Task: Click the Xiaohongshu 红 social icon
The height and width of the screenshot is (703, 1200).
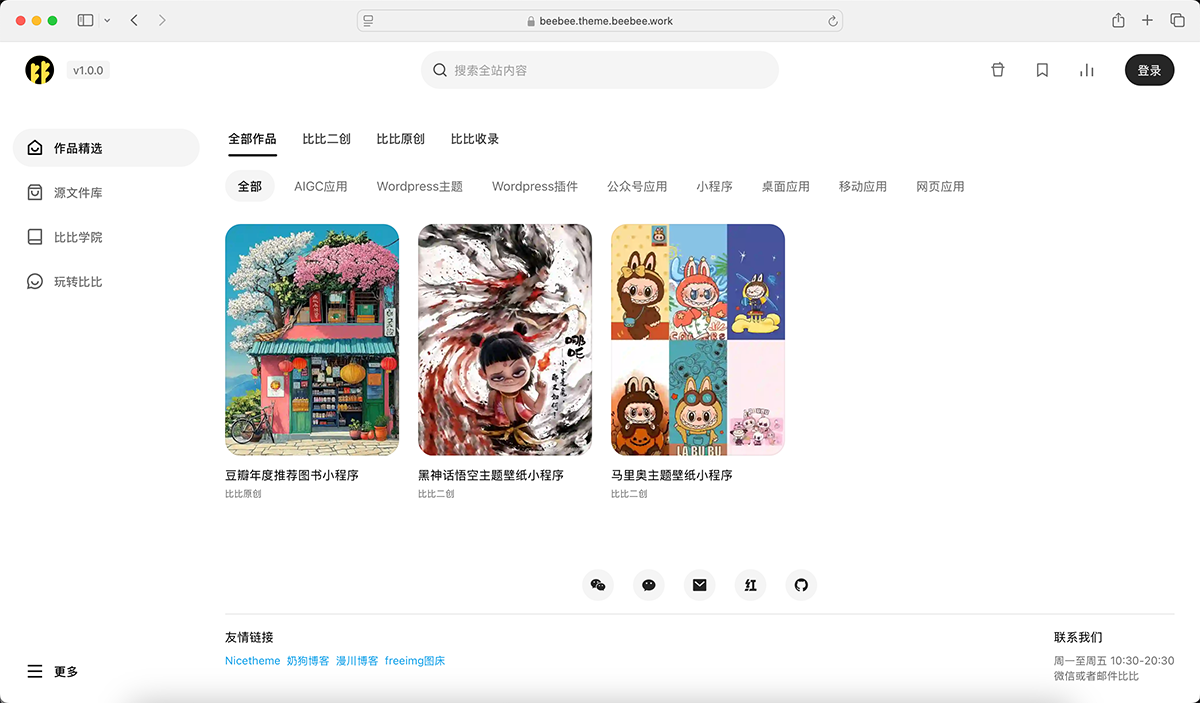Action: click(750, 585)
